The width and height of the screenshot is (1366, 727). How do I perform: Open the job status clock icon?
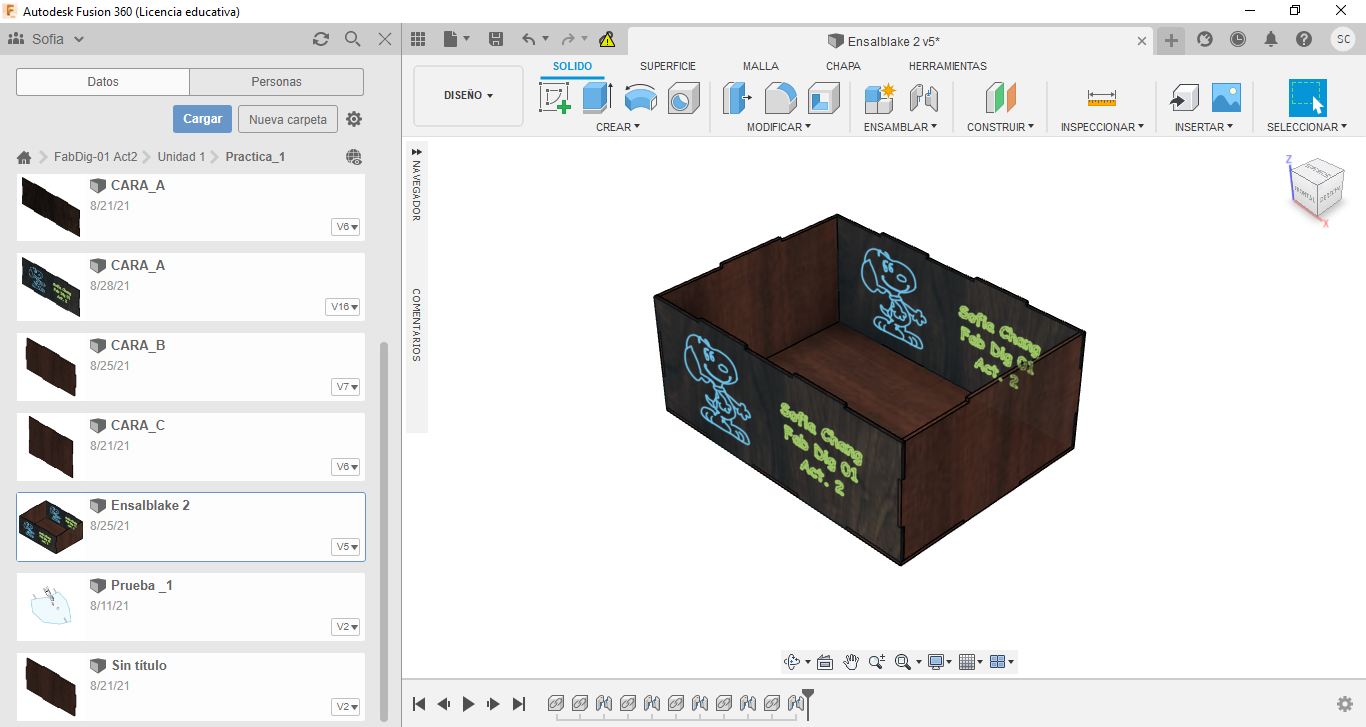click(x=1238, y=39)
